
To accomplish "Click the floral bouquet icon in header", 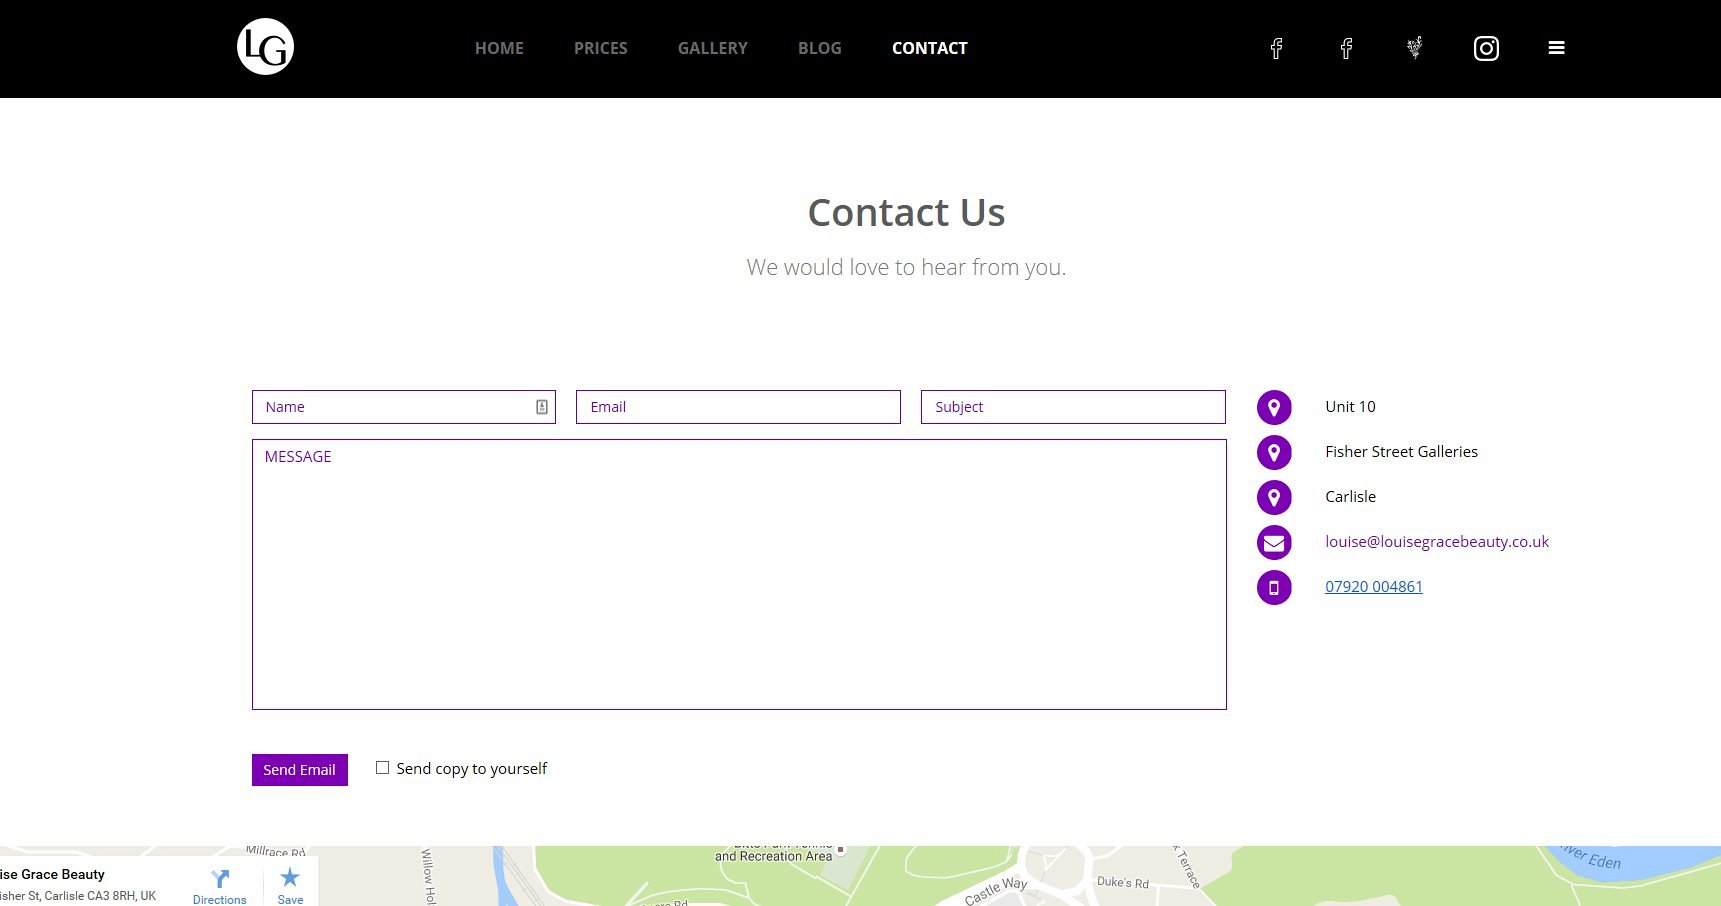I will pyautogui.click(x=1414, y=48).
